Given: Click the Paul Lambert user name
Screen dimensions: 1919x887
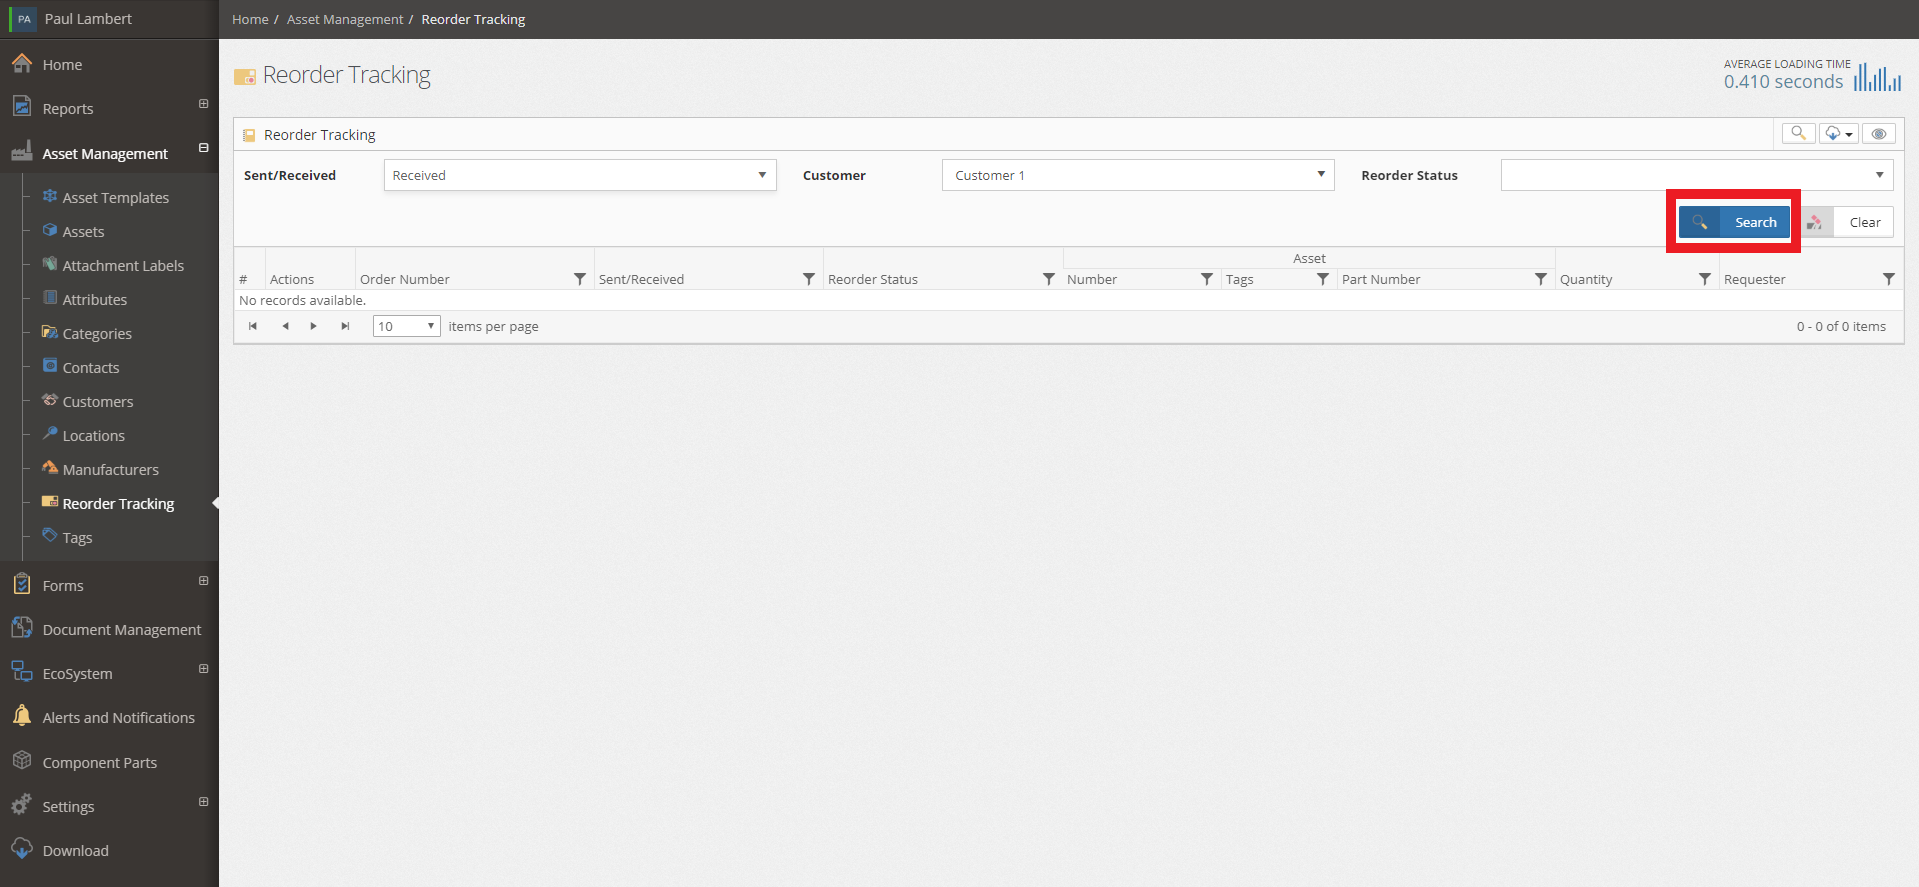Looking at the screenshot, I should pos(88,19).
